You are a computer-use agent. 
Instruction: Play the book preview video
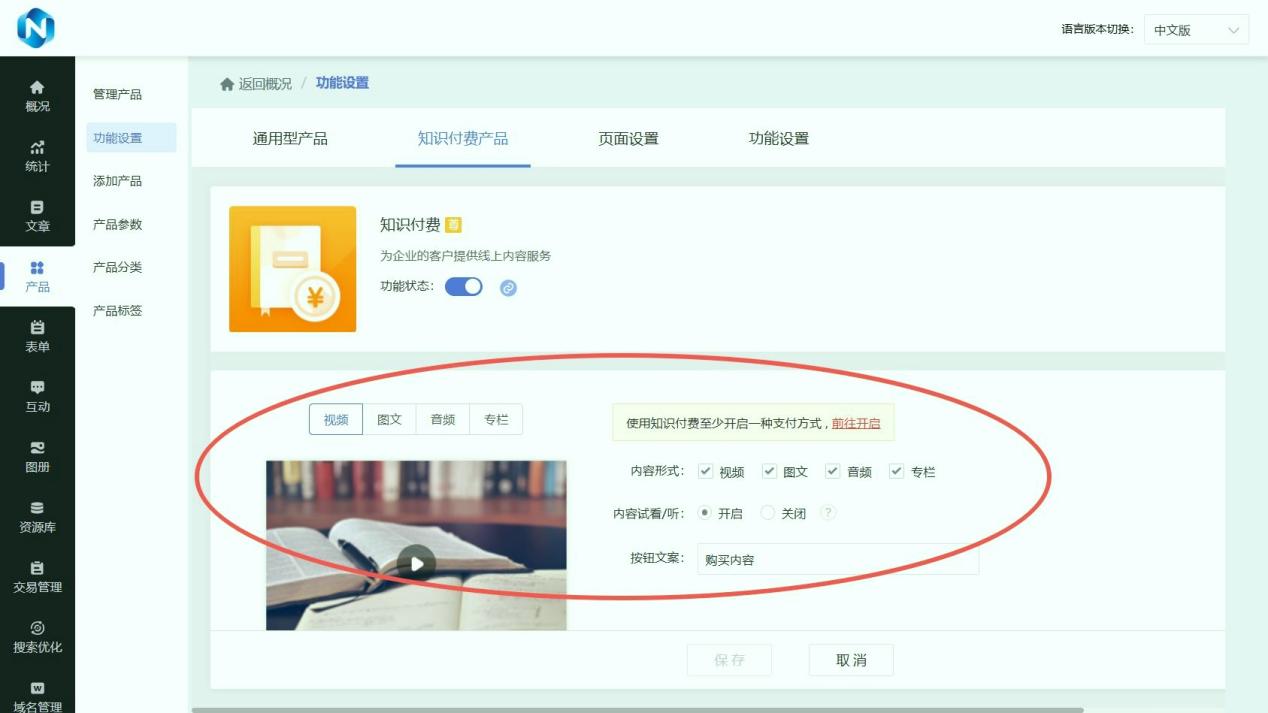[x=416, y=563]
